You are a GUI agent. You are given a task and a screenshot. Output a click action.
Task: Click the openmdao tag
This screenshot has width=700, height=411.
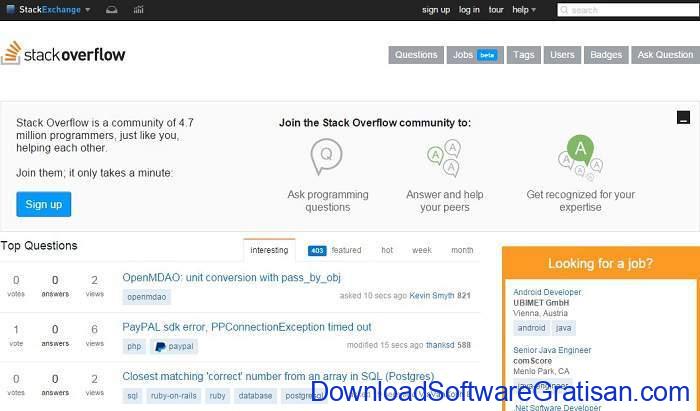[x=146, y=297]
